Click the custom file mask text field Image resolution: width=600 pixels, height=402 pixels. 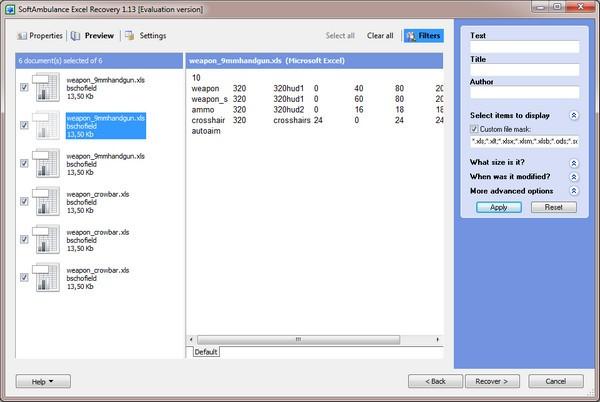click(524, 141)
